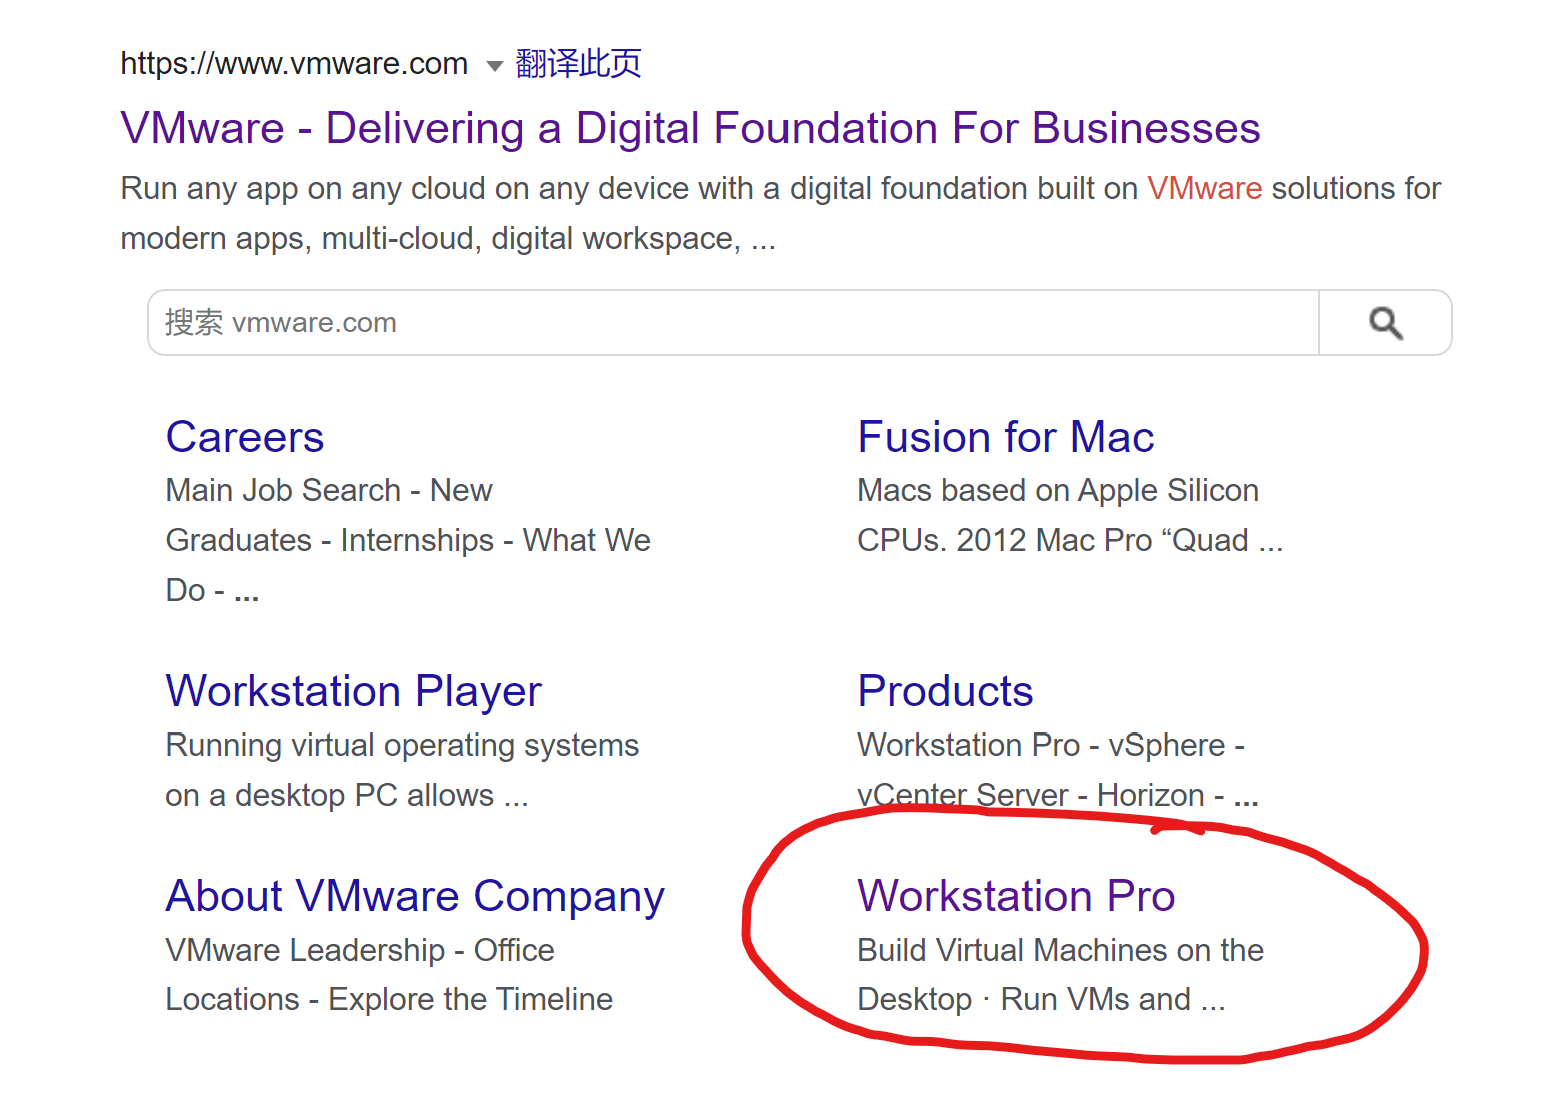
Task: Click the "Workstation Pro - vSphere -" description
Action: click(x=1051, y=745)
